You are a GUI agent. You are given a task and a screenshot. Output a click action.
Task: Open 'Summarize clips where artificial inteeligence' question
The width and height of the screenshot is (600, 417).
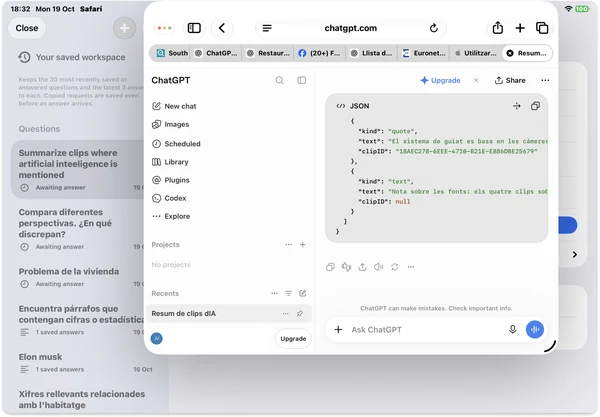(x=78, y=169)
